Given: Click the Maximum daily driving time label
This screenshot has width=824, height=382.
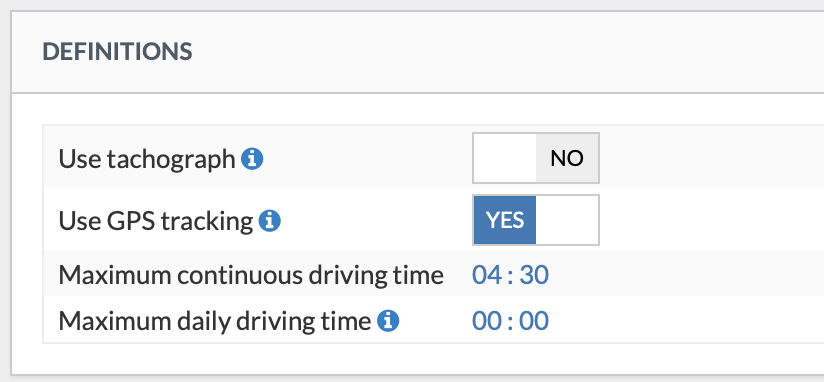Looking at the screenshot, I should pos(214,321).
